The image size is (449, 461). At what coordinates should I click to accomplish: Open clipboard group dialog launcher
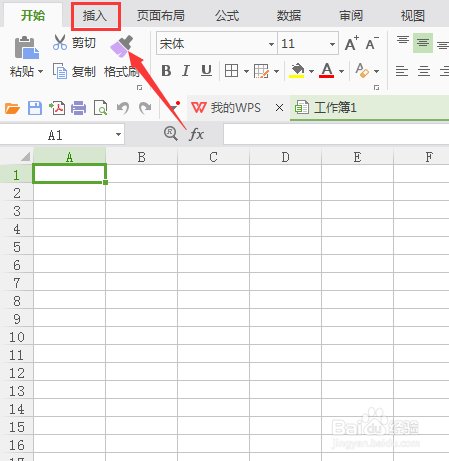tap(139, 88)
